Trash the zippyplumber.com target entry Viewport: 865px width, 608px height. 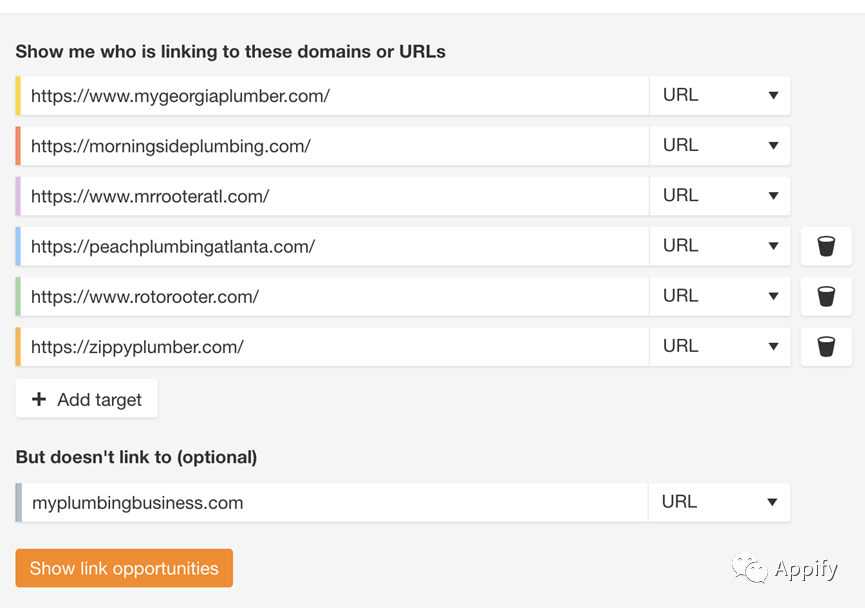coord(826,346)
